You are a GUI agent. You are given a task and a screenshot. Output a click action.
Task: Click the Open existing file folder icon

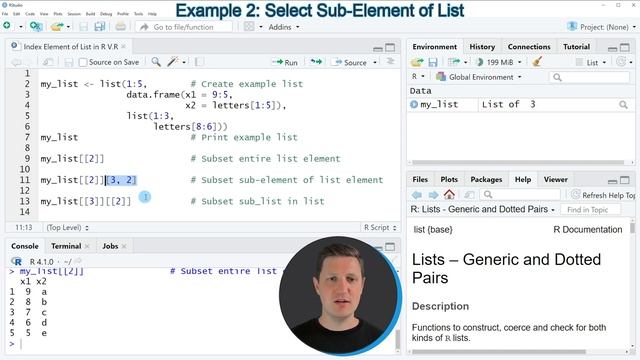[57, 27]
